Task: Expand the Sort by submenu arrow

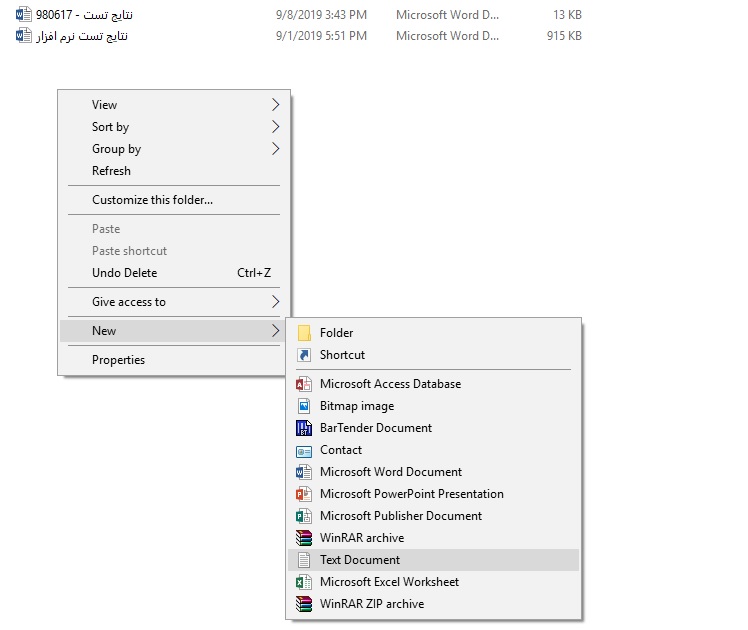Action: 275,126
